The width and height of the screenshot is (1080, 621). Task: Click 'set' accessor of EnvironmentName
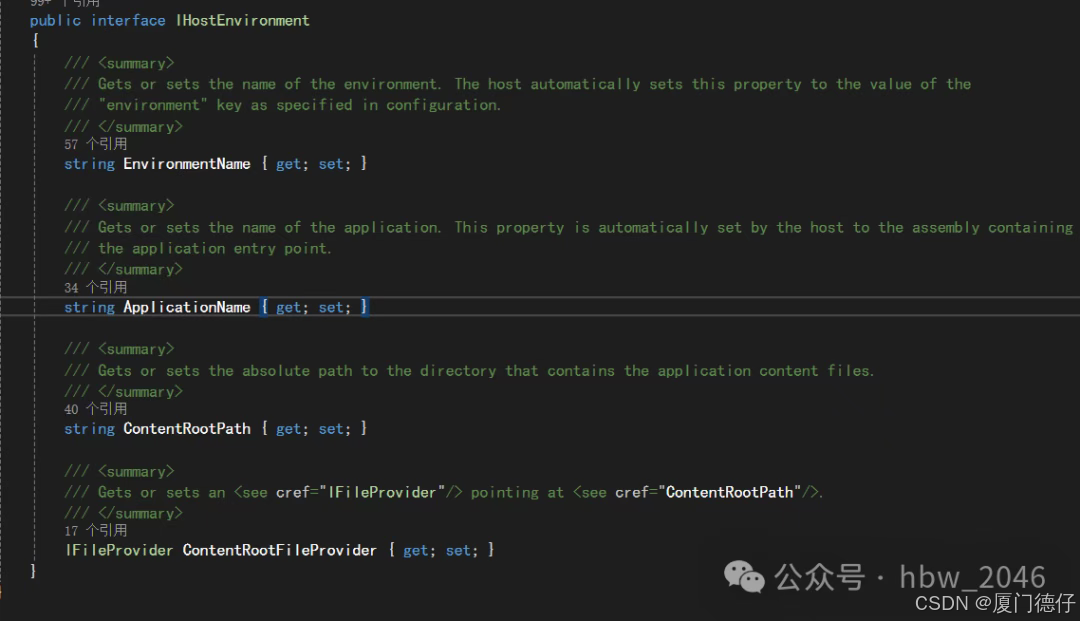click(331, 164)
